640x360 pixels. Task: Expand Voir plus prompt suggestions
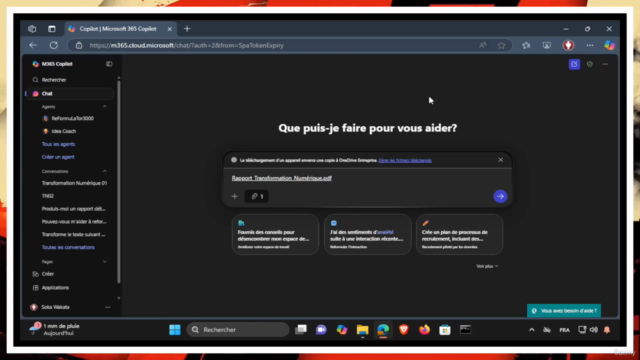487,266
